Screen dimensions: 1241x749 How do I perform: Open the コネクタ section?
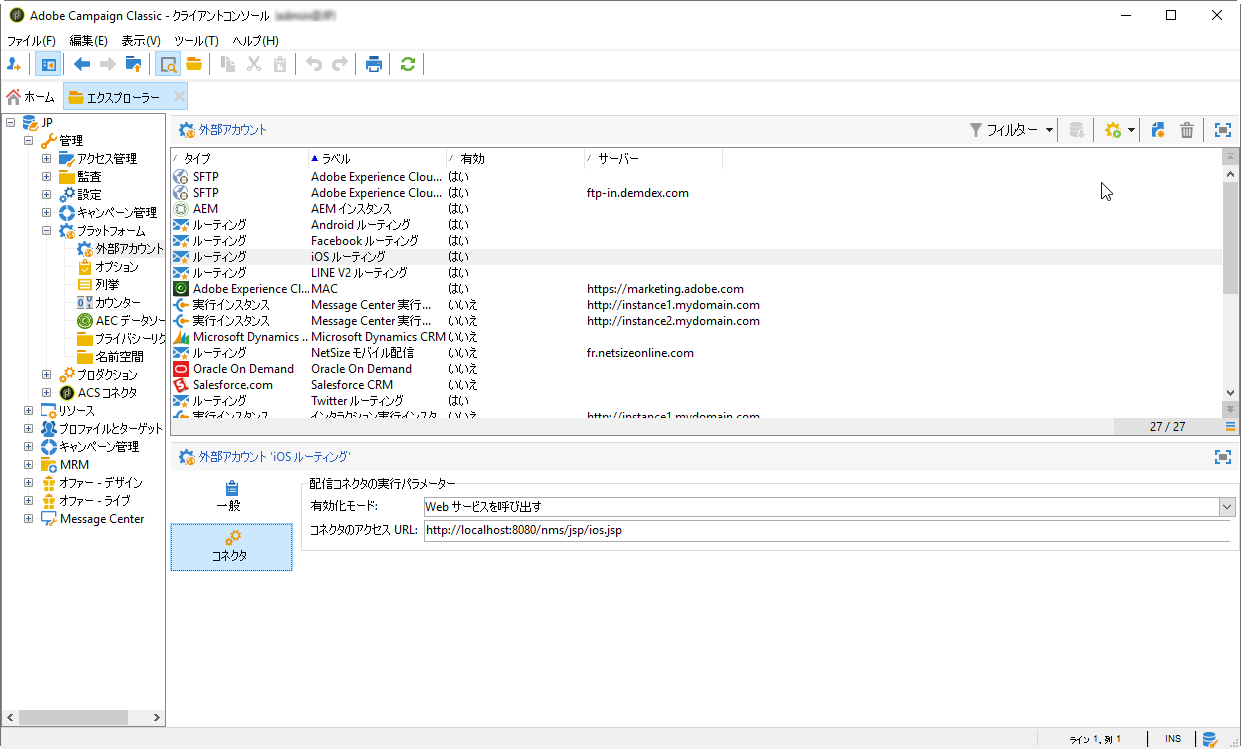[231, 546]
